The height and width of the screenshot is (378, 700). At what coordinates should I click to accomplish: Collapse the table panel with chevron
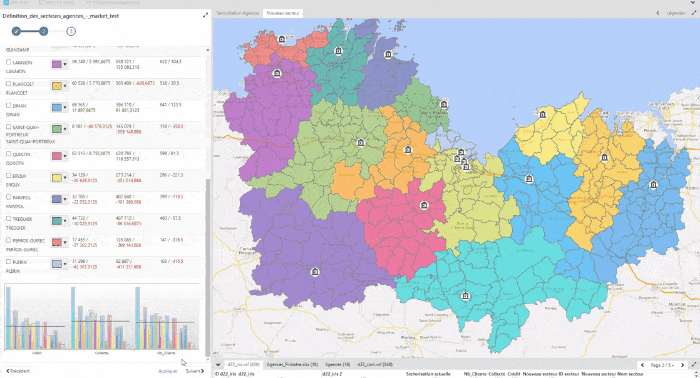(218, 365)
